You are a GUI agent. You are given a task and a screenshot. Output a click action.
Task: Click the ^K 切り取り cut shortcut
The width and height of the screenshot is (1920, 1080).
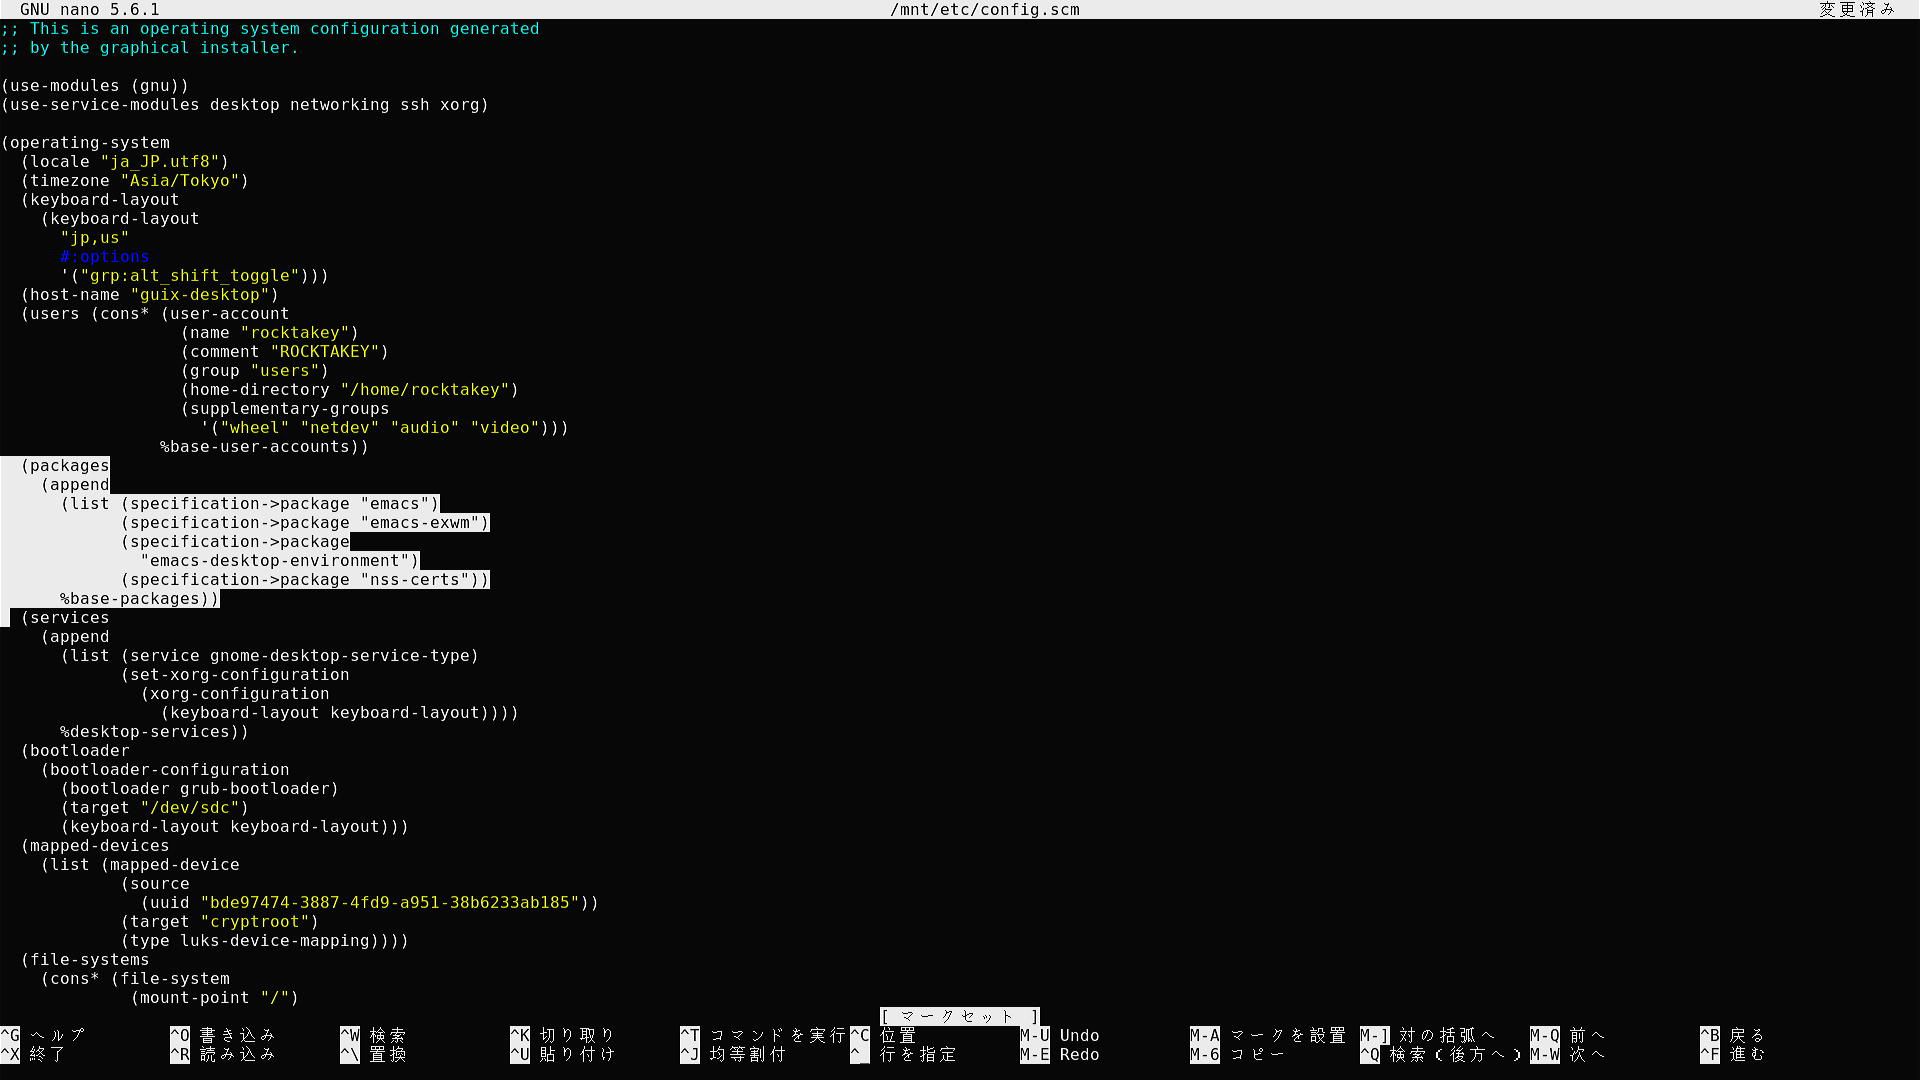(x=563, y=1035)
